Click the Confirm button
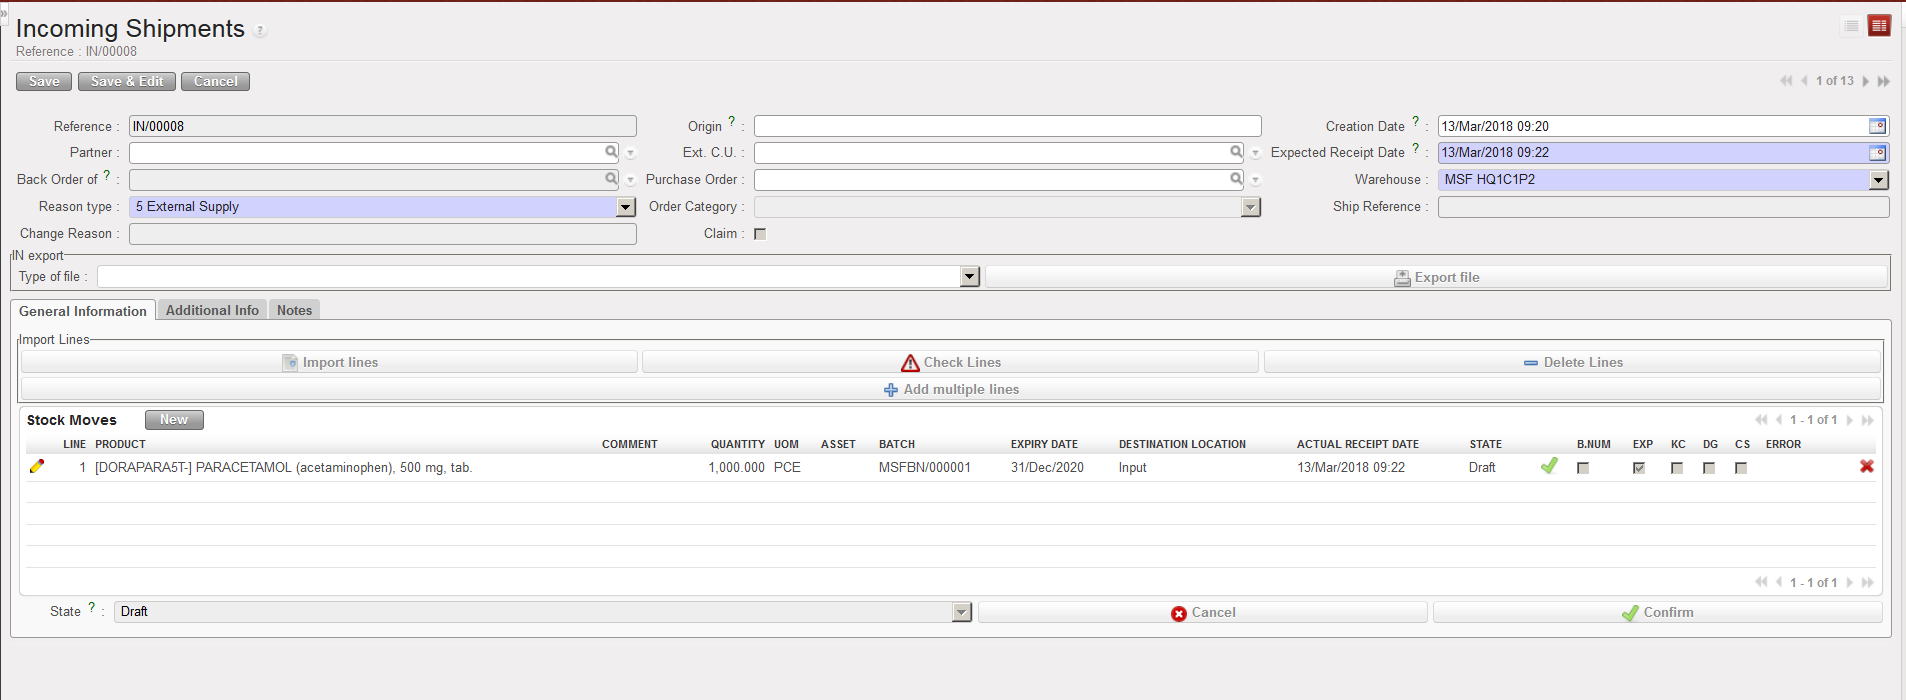Screen dimensions: 1906x700 [x=1657, y=612]
